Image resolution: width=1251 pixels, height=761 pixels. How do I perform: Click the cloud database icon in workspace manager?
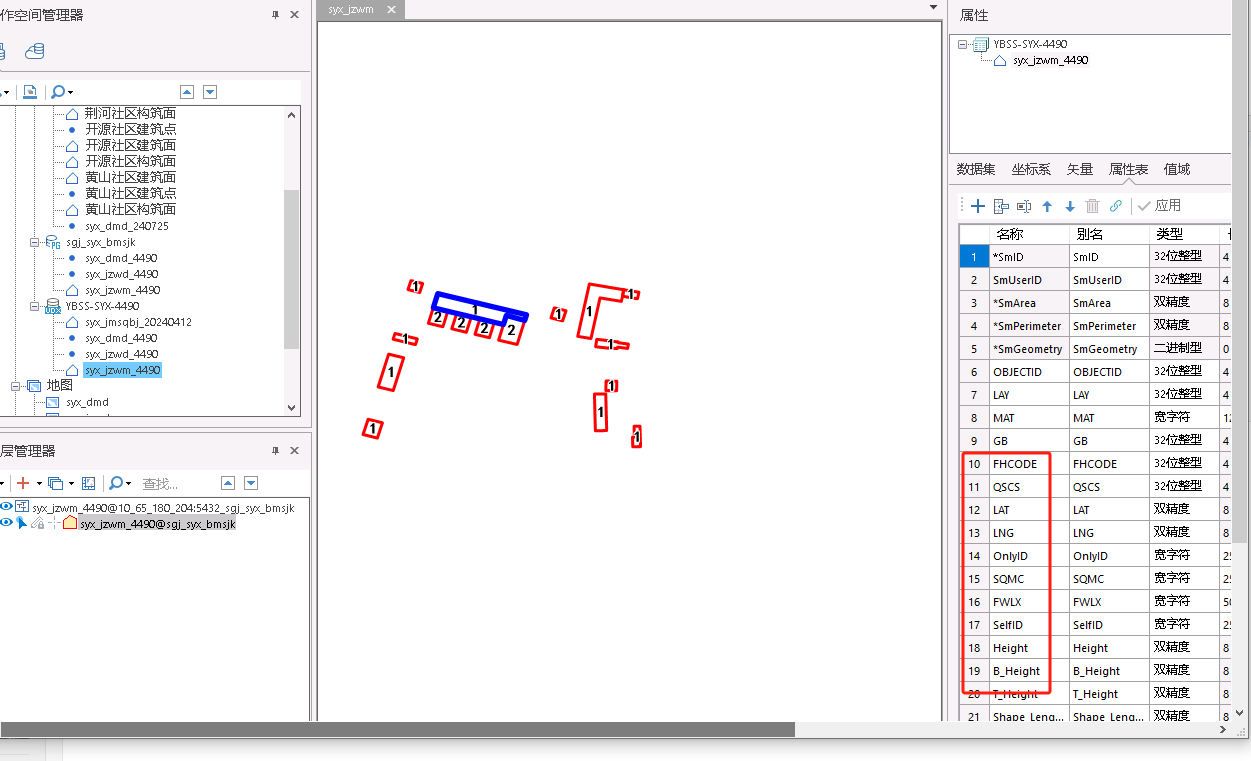tap(35, 51)
